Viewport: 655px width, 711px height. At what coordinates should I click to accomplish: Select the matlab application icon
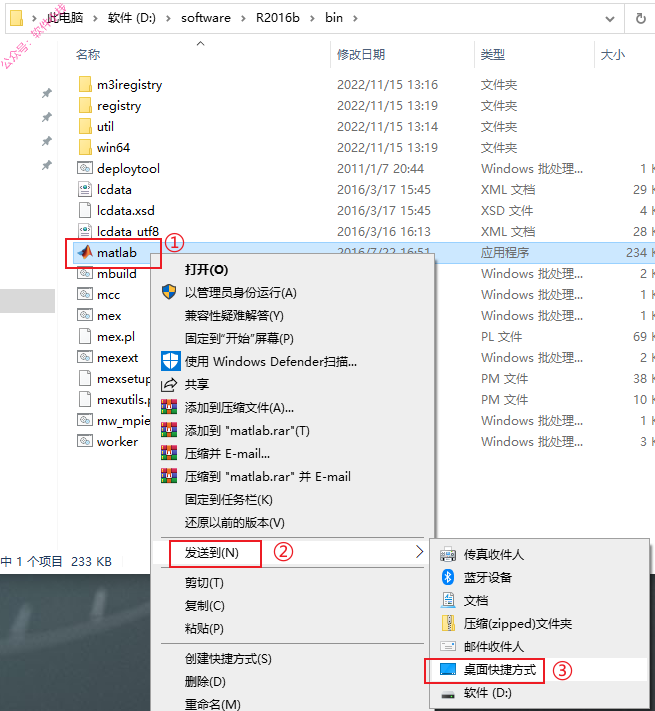click(85, 252)
